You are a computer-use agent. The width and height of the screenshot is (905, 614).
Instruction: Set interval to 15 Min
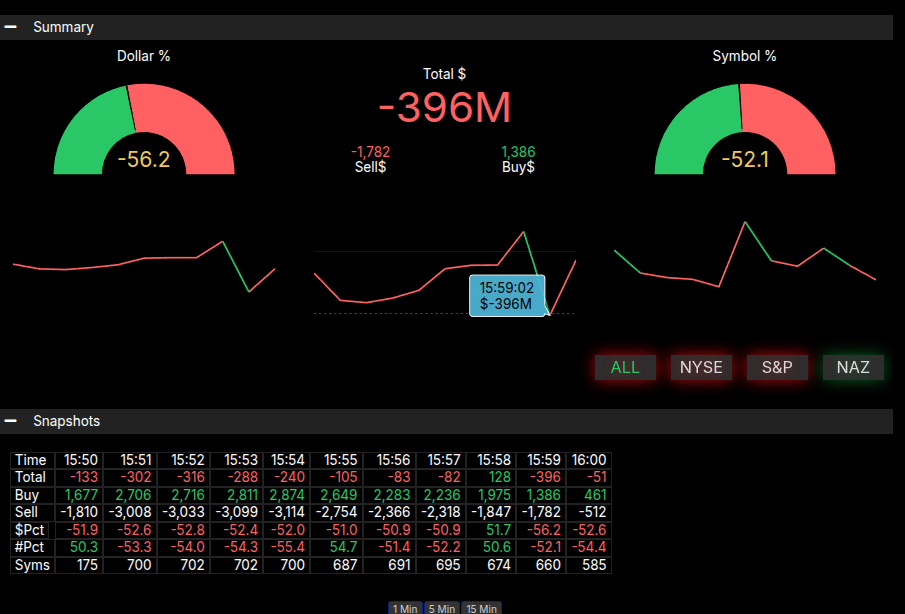click(481, 608)
